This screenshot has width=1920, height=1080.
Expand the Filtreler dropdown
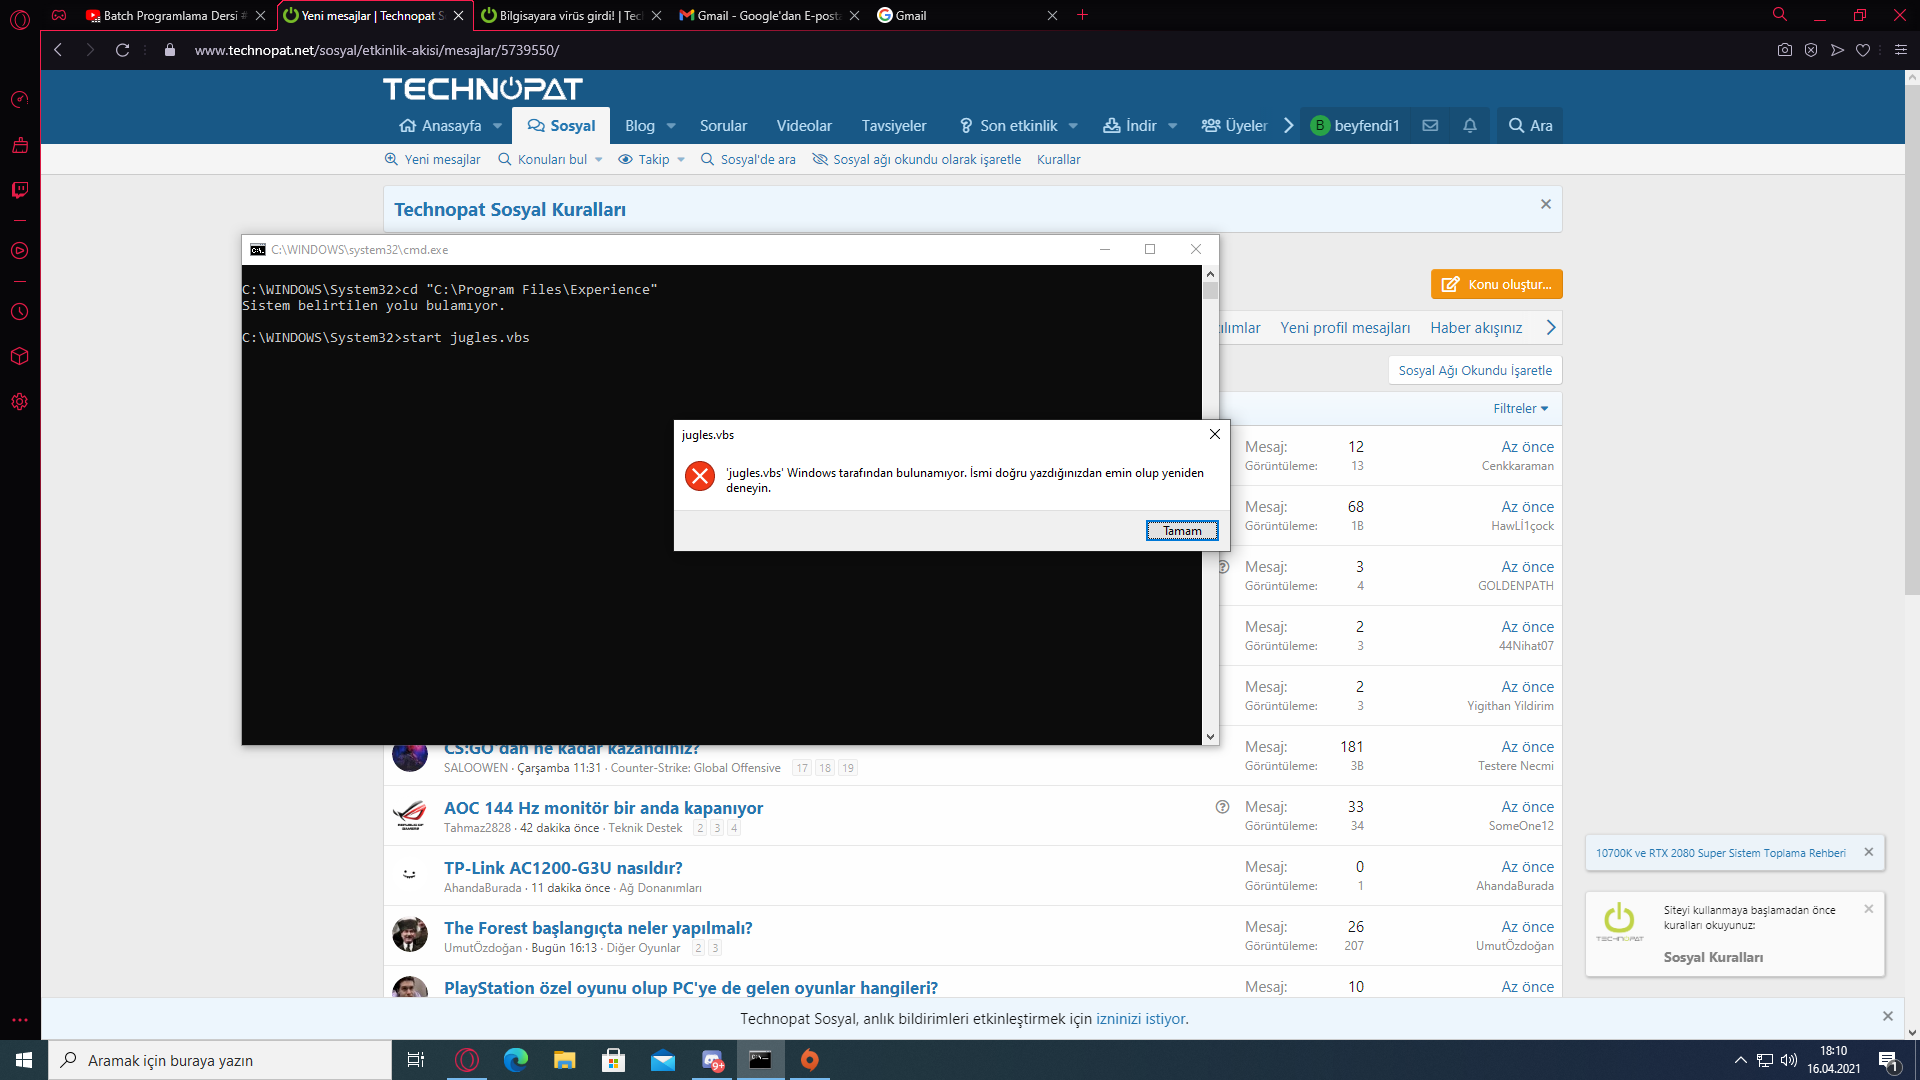click(1520, 408)
